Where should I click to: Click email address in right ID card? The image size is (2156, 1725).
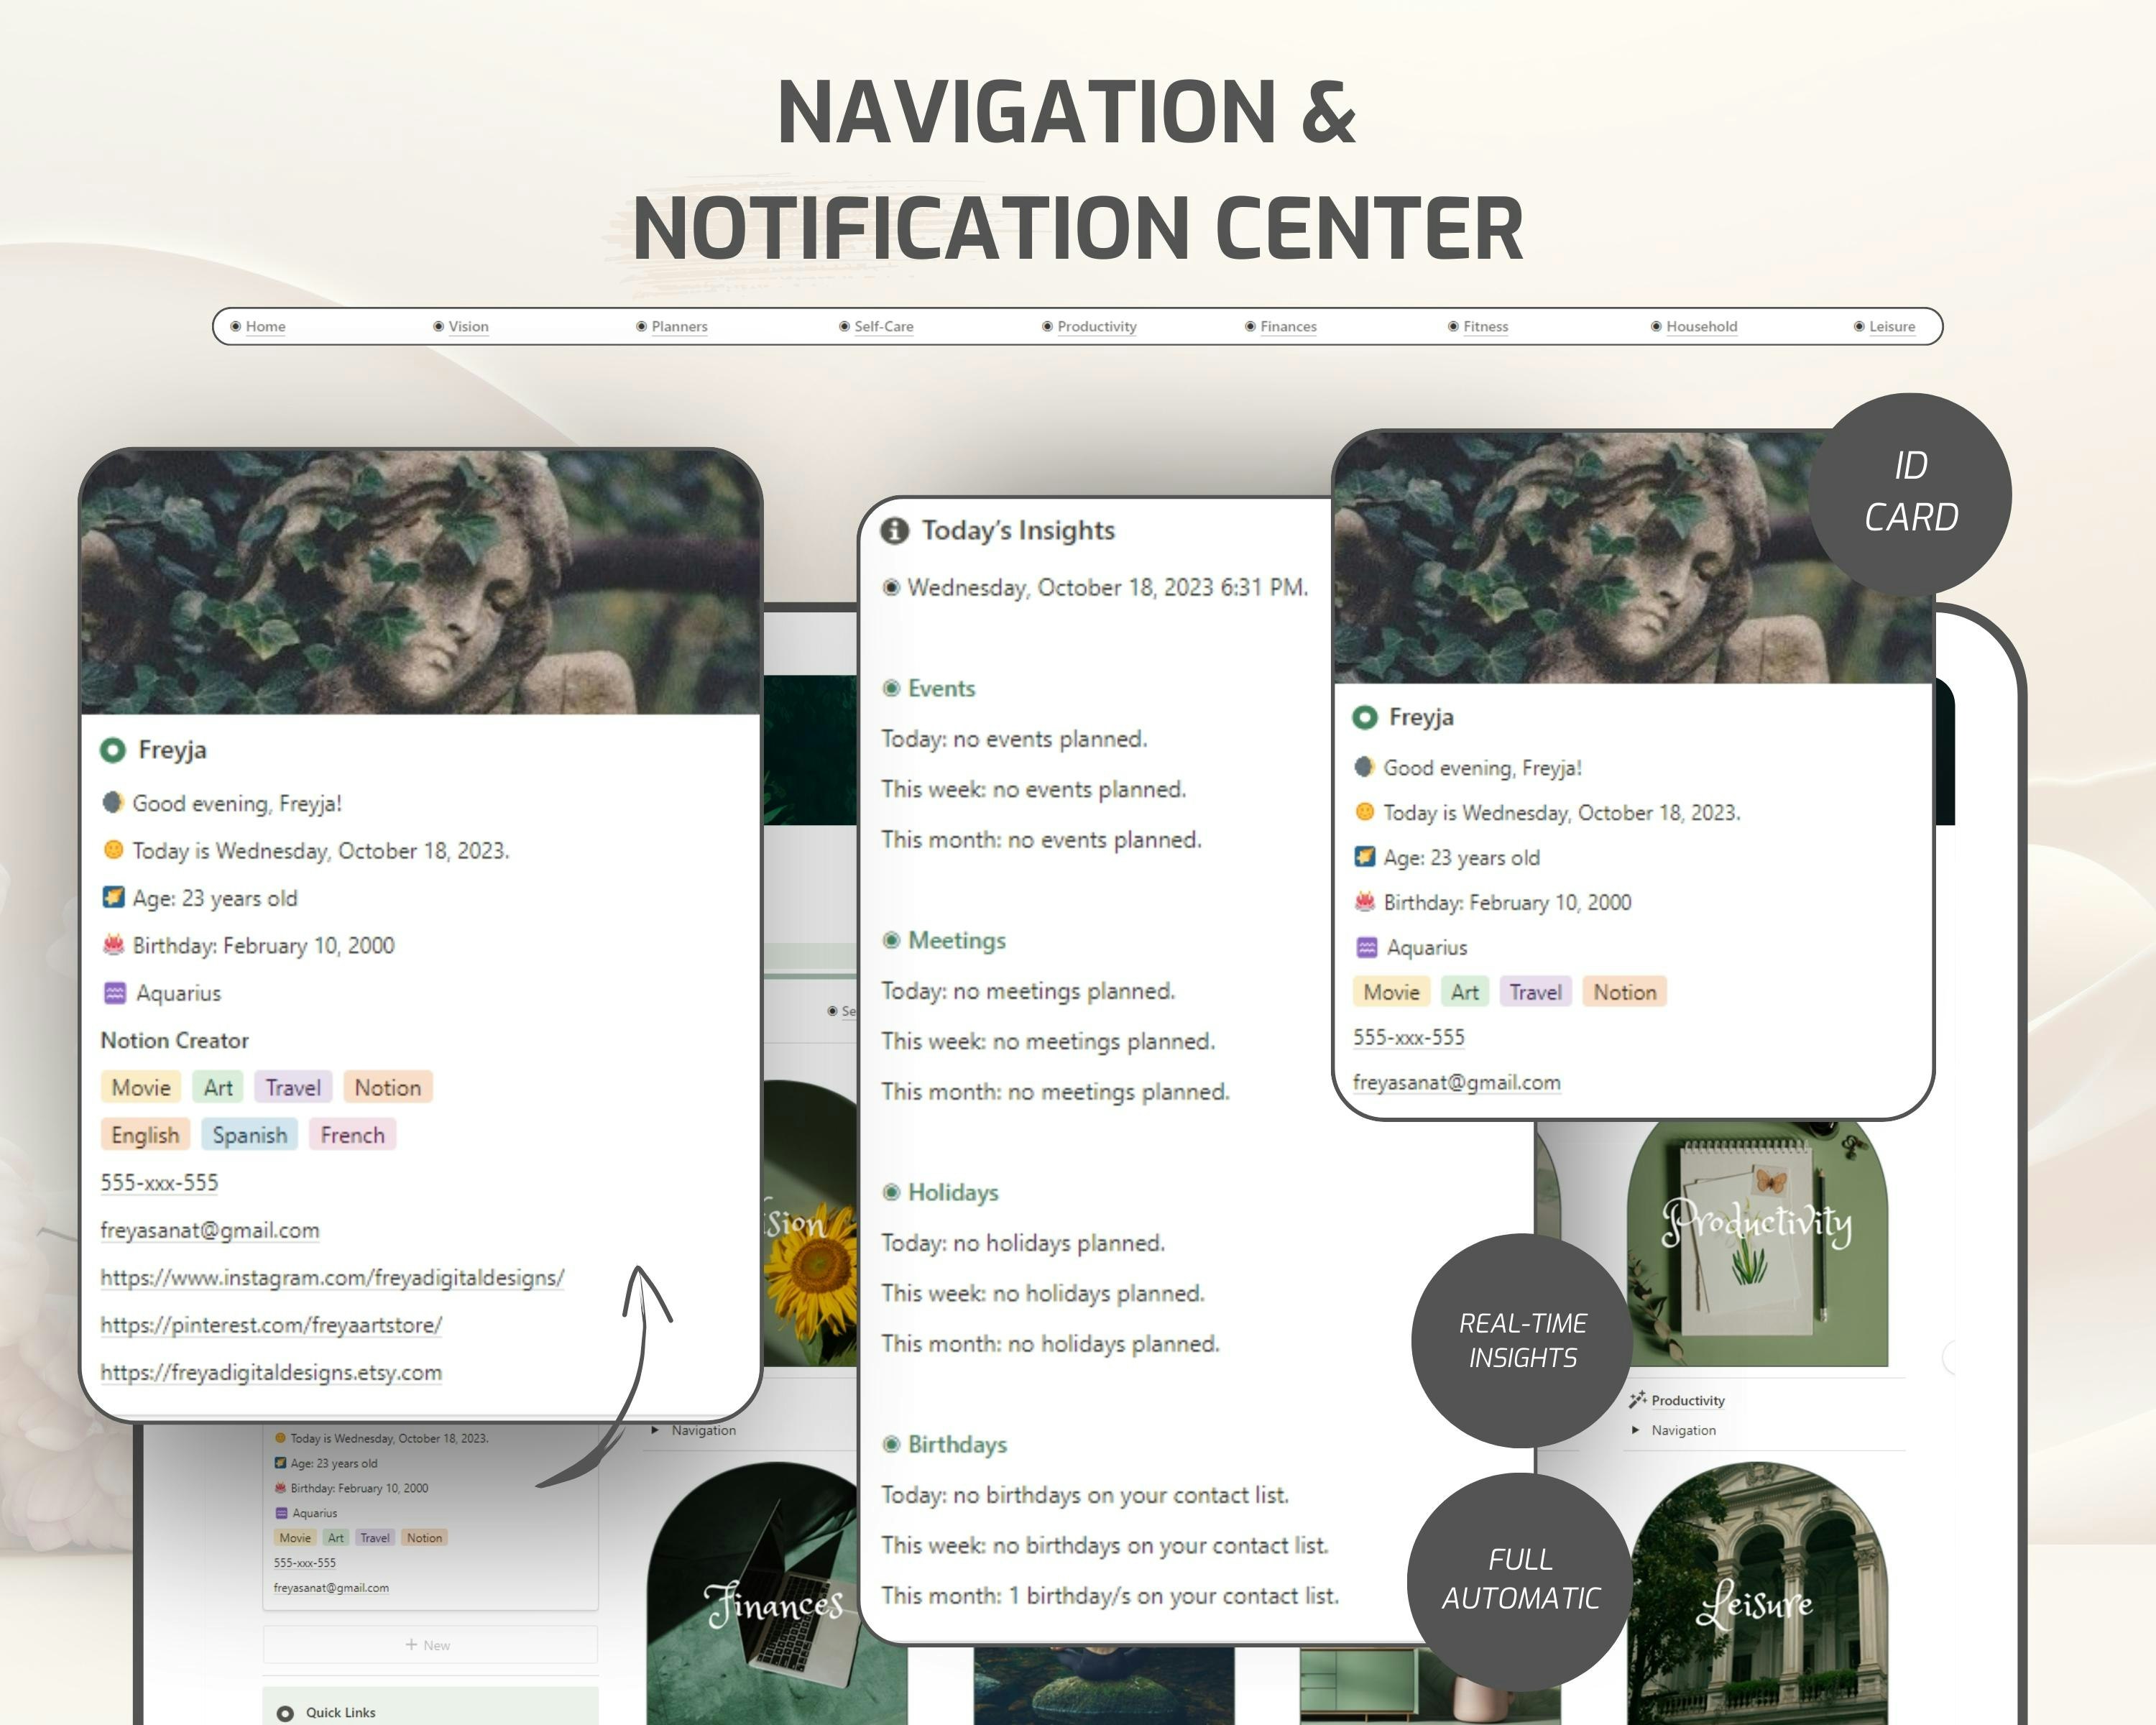pyautogui.click(x=1457, y=1082)
